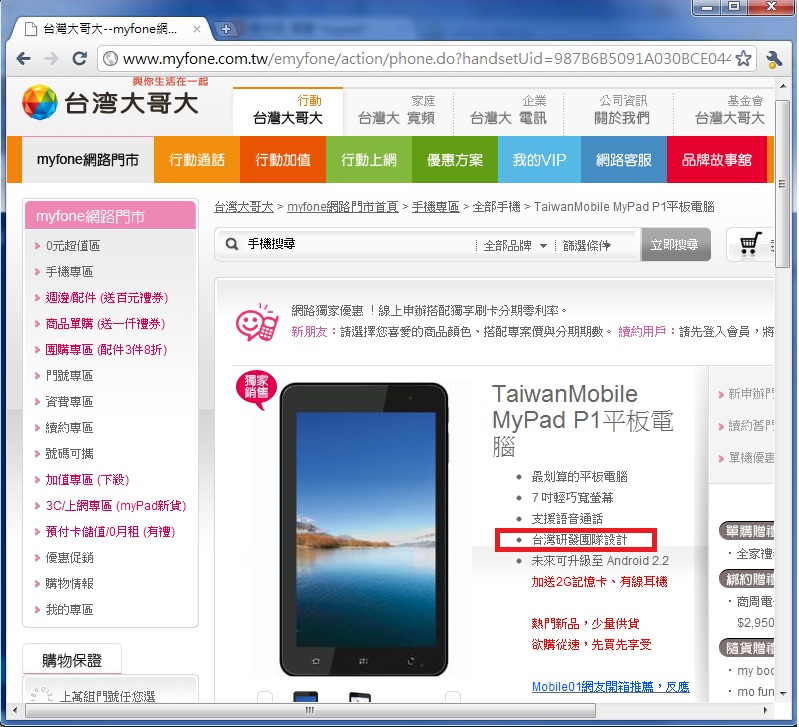The height and width of the screenshot is (727, 799).
Task: Open sidebar item 團購專區 (配件3件8折)
Action: [106, 350]
